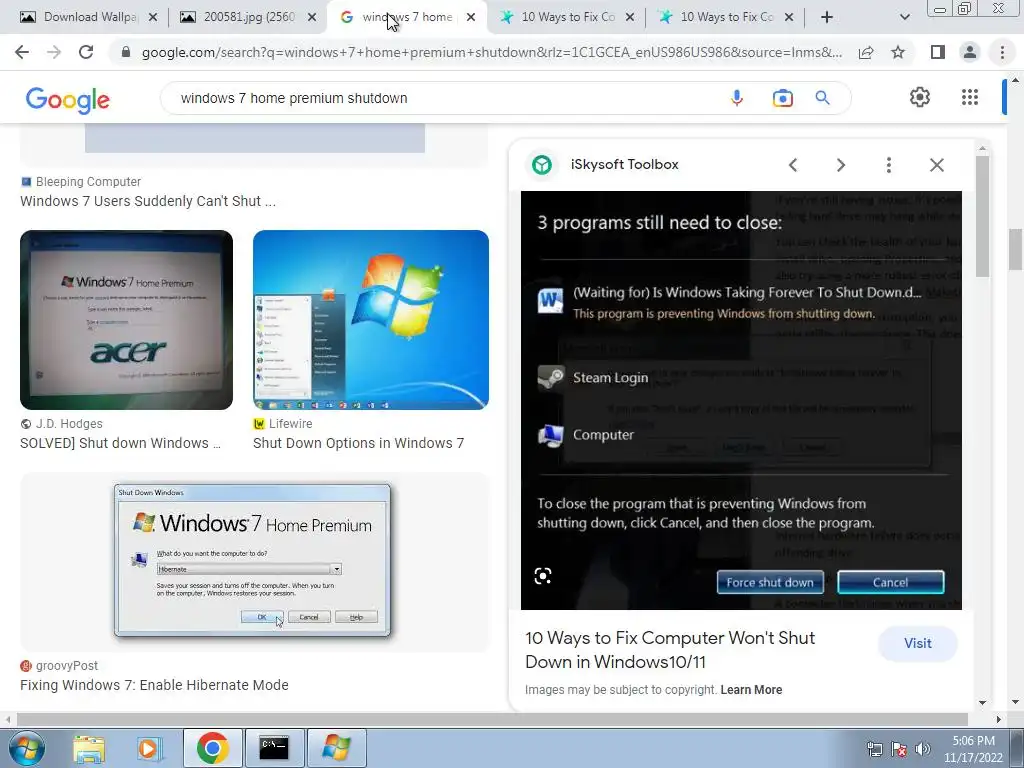Open the Windows Start button
This screenshot has width=1024, height=768.
tap(27, 748)
